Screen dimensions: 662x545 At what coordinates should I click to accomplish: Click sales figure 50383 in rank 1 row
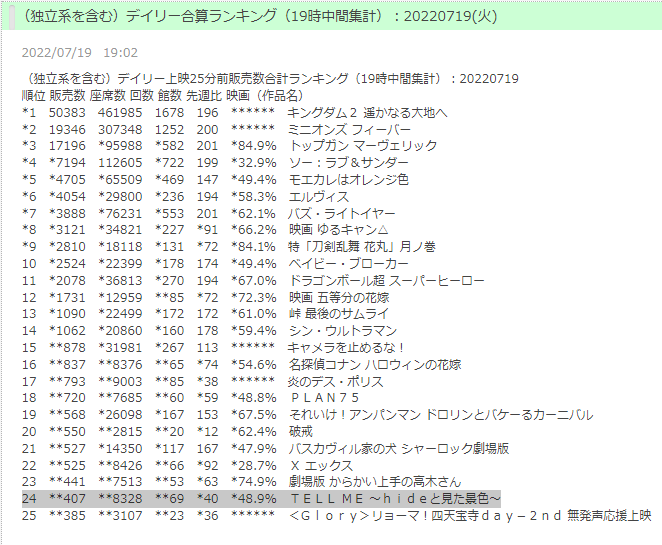pos(67,113)
